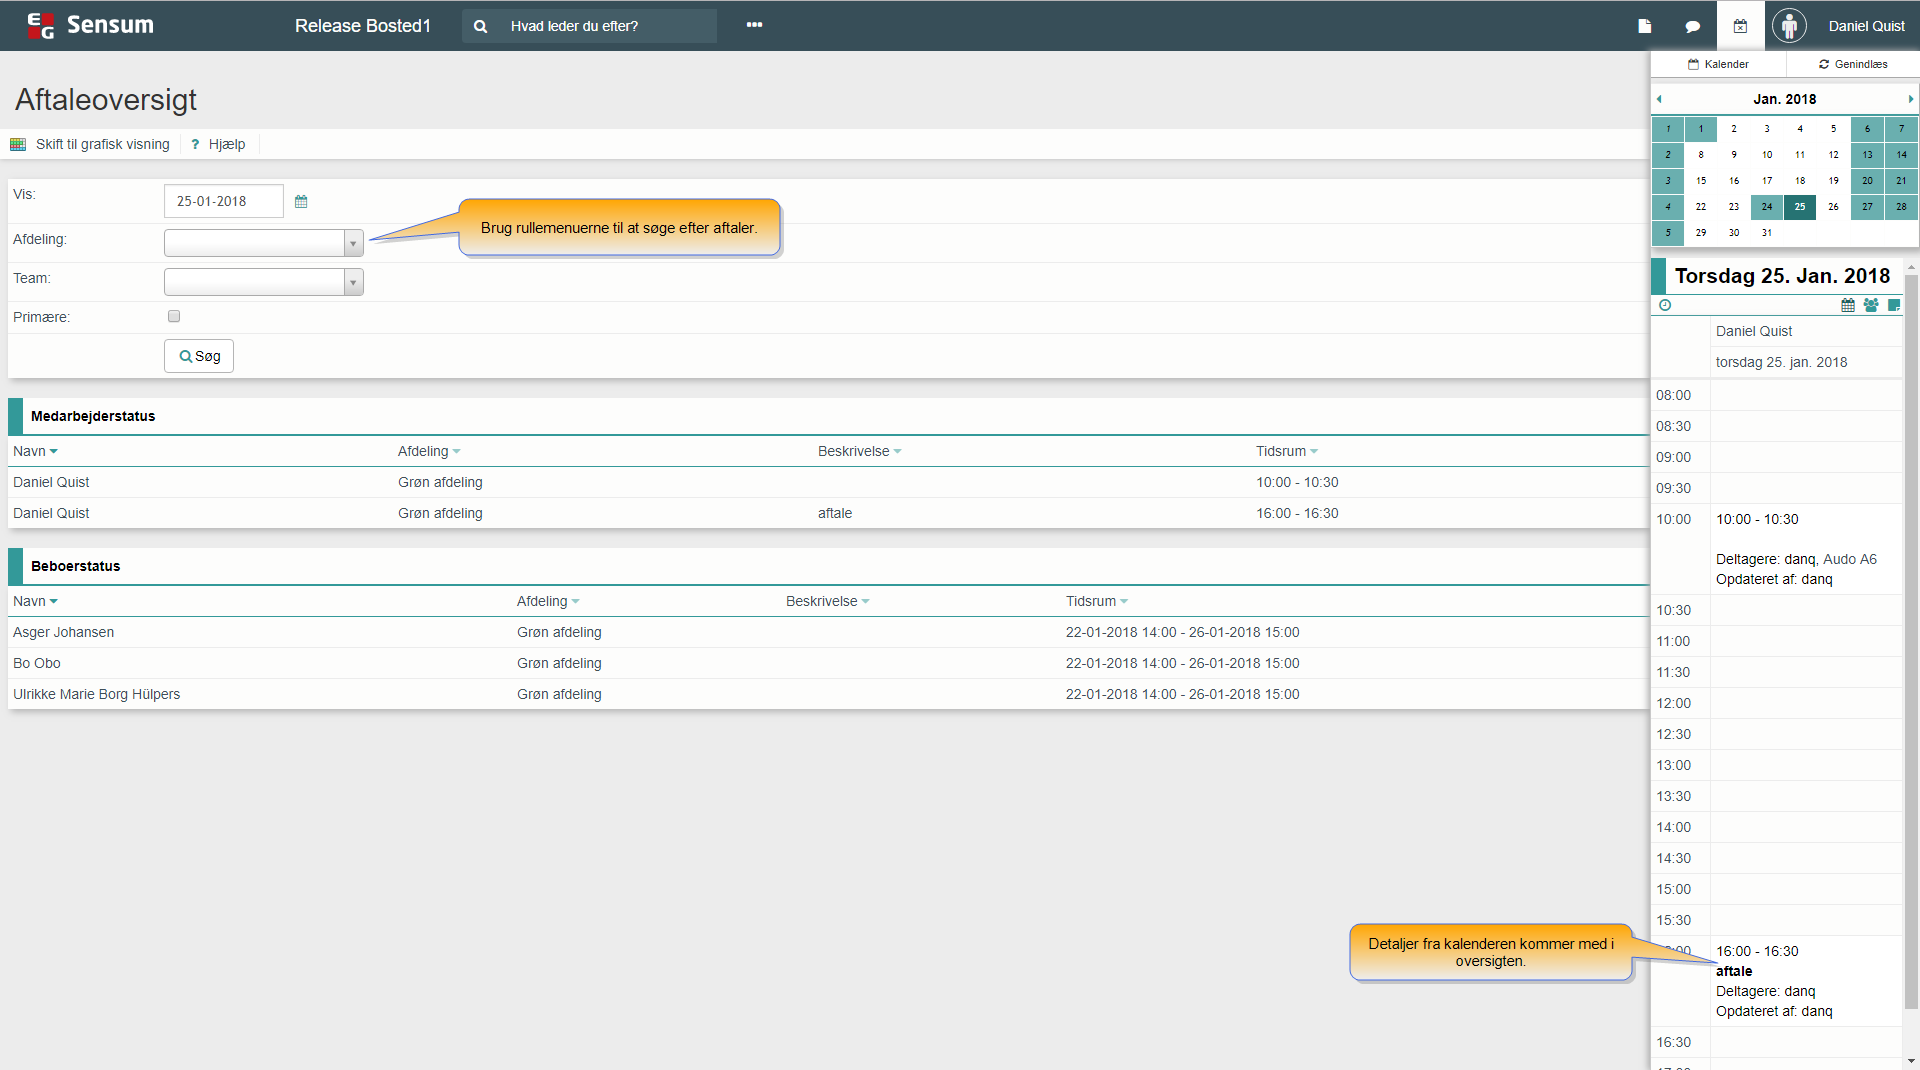Select week 3 in the mini calendar
Screen dimensions: 1920x1070
pyautogui.click(x=1668, y=181)
